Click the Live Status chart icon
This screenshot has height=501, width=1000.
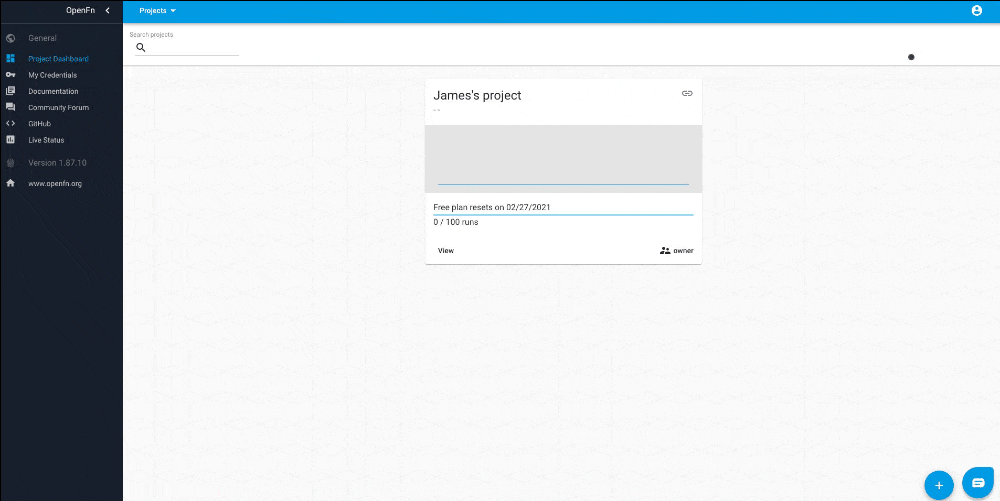pos(10,140)
